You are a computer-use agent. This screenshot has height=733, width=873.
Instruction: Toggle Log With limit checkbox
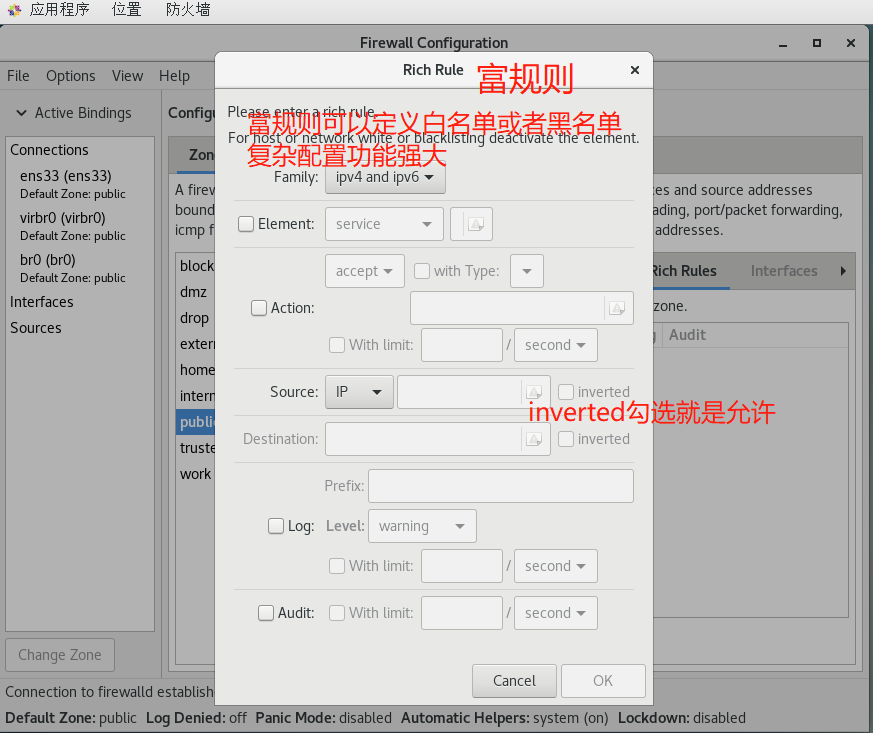click(x=337, y=566)
